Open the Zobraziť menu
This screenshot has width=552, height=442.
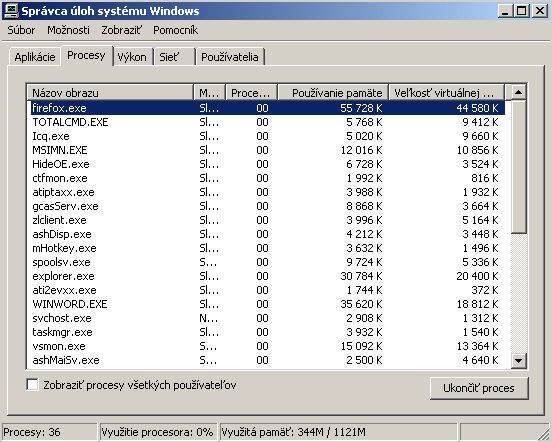[121, 30]
